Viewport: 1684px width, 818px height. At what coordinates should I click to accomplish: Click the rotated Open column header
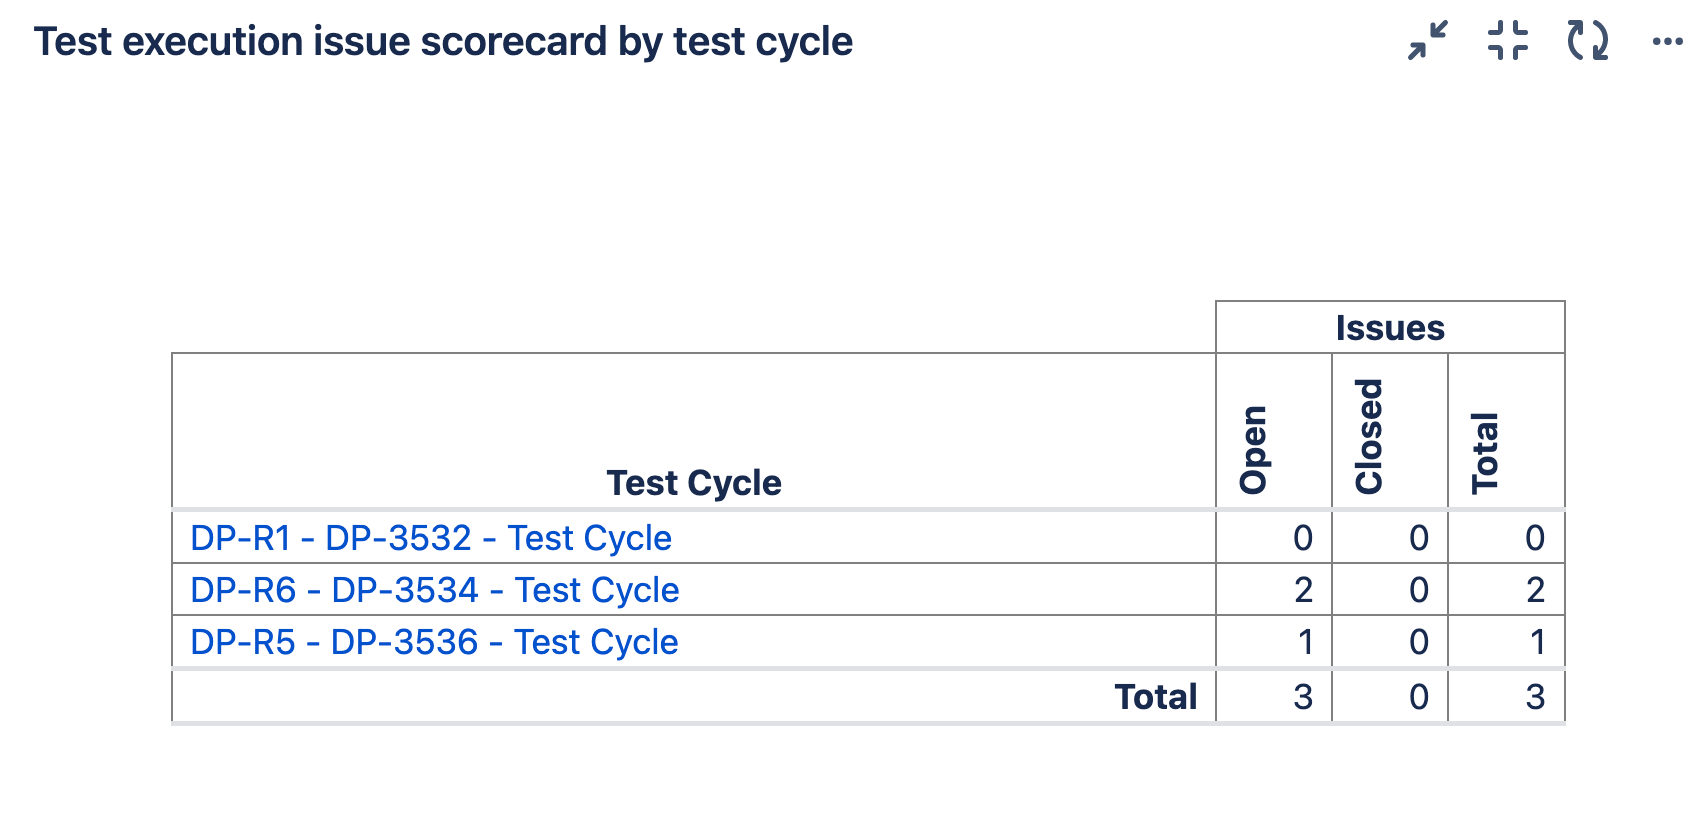(x=1253, y=449)
